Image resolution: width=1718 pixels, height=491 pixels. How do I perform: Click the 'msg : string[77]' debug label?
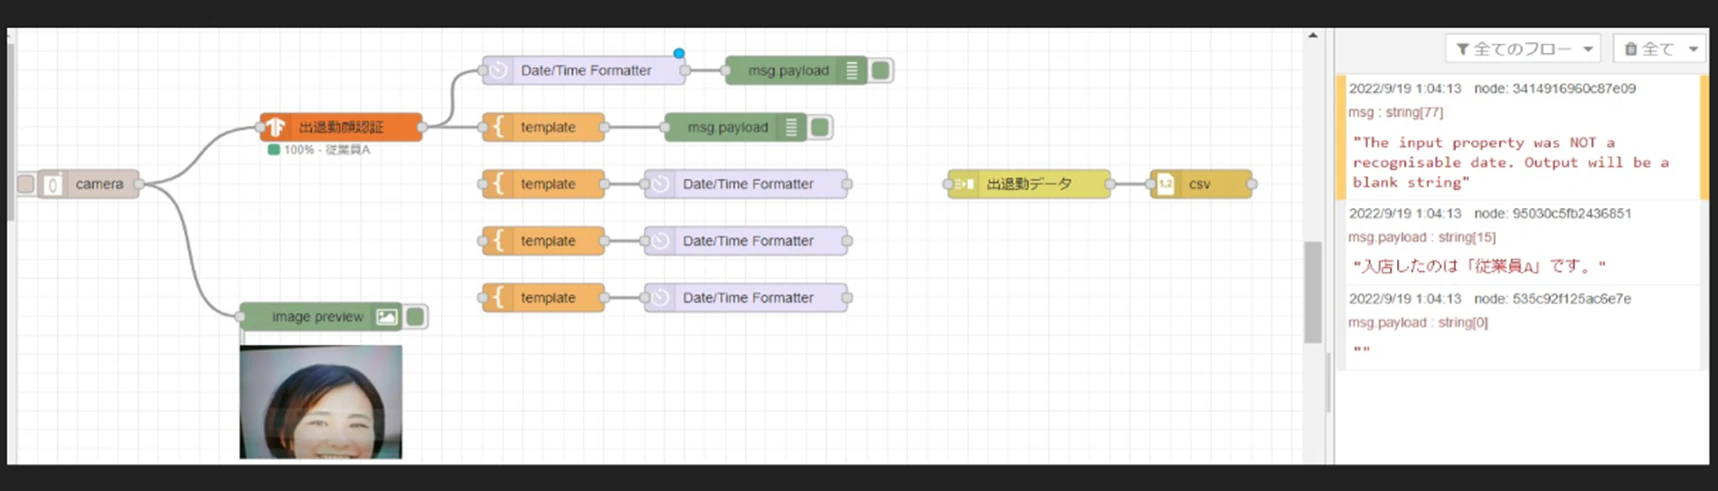pos(1396,113)
